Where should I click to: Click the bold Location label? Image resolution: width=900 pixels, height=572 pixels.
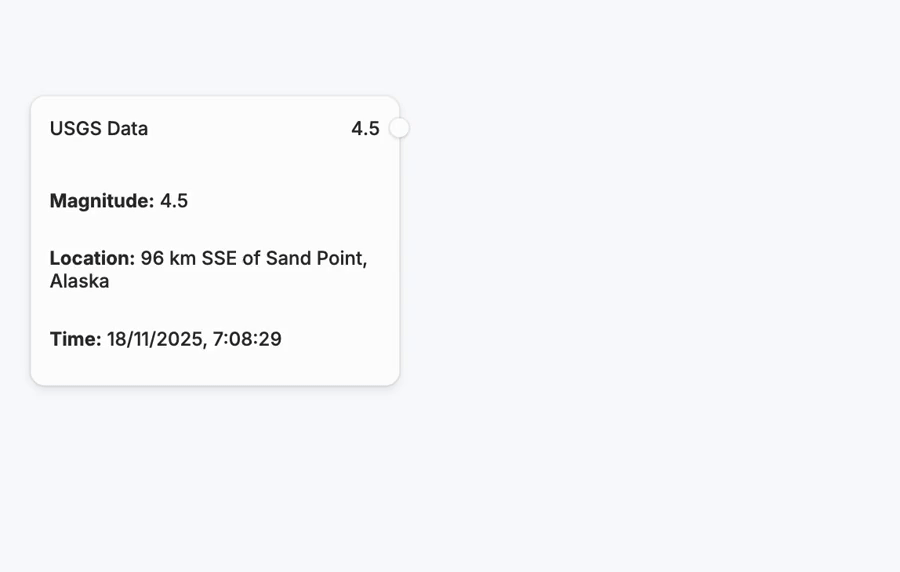92,258
